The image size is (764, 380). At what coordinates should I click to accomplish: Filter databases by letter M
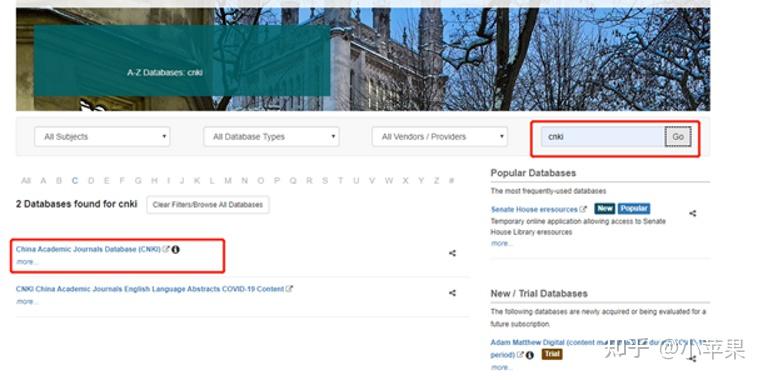[x=228, y=181]
